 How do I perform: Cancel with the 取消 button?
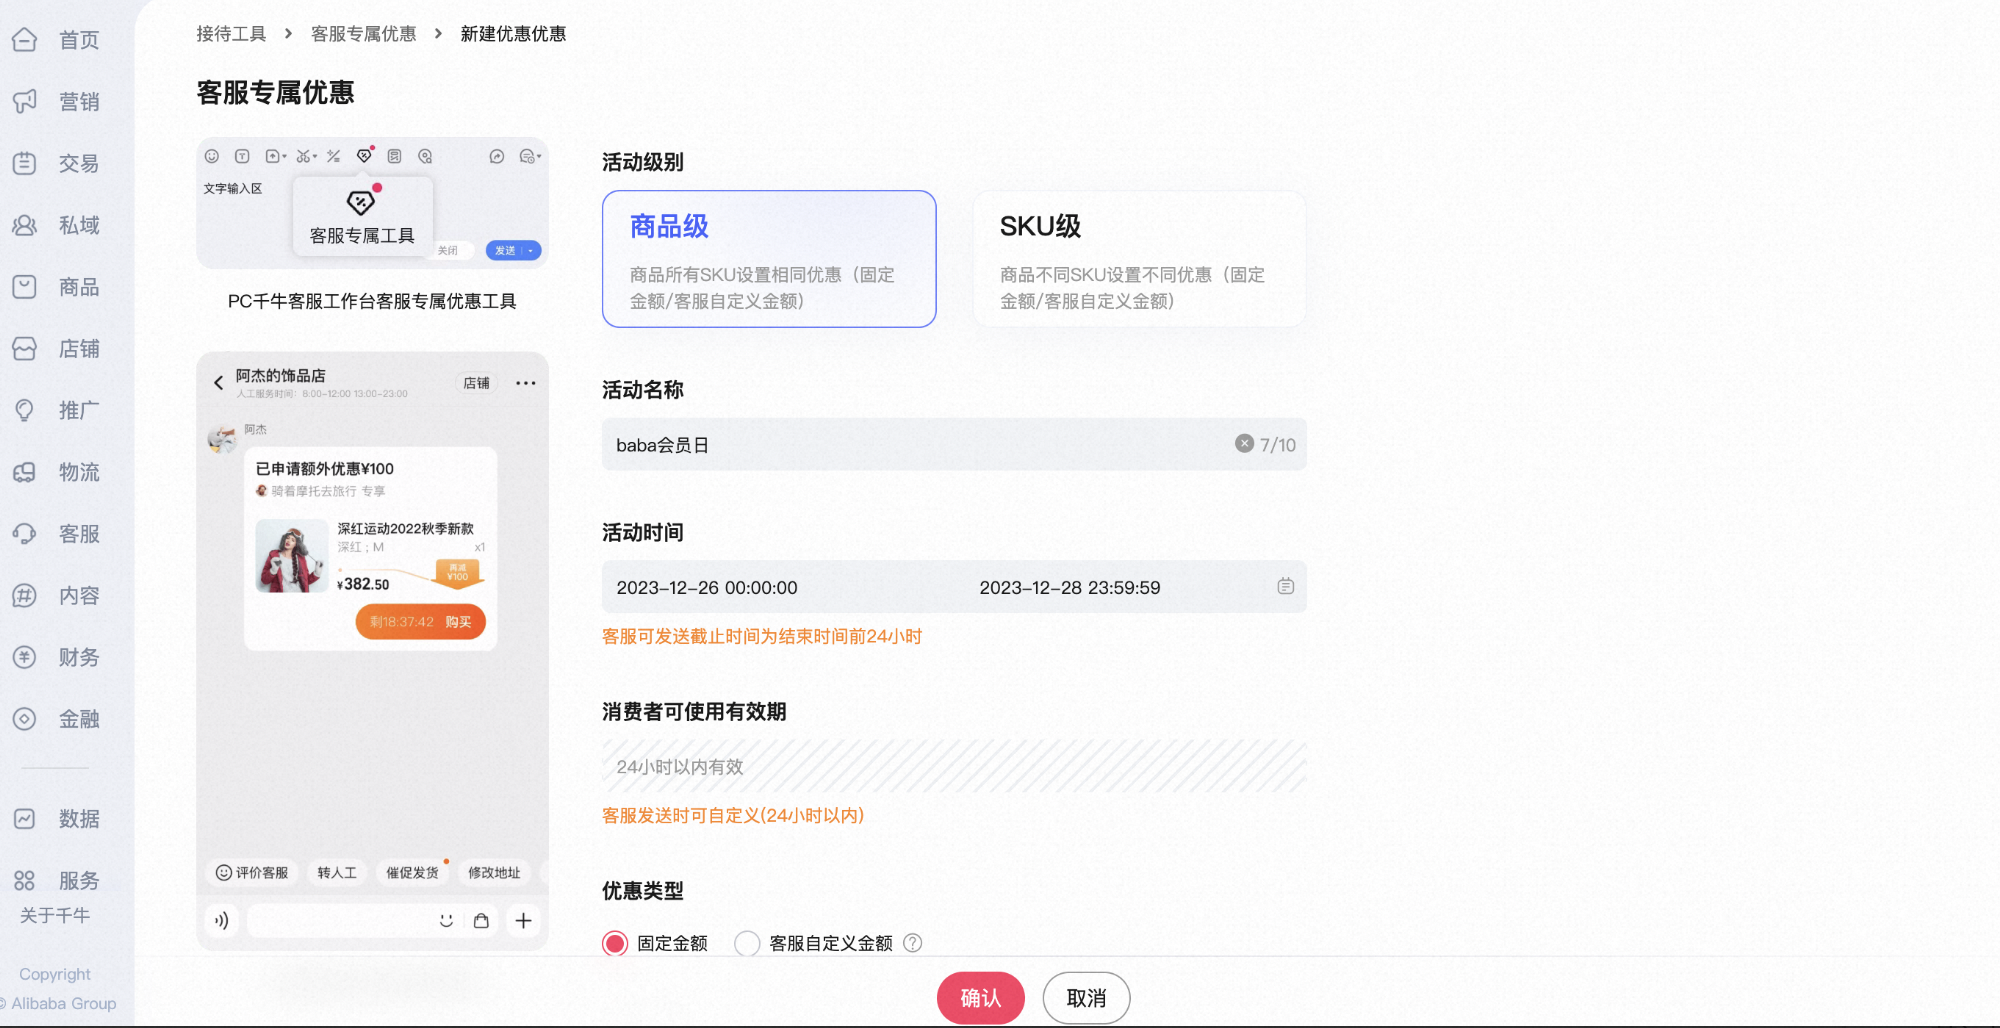[x=1086, y=998]
